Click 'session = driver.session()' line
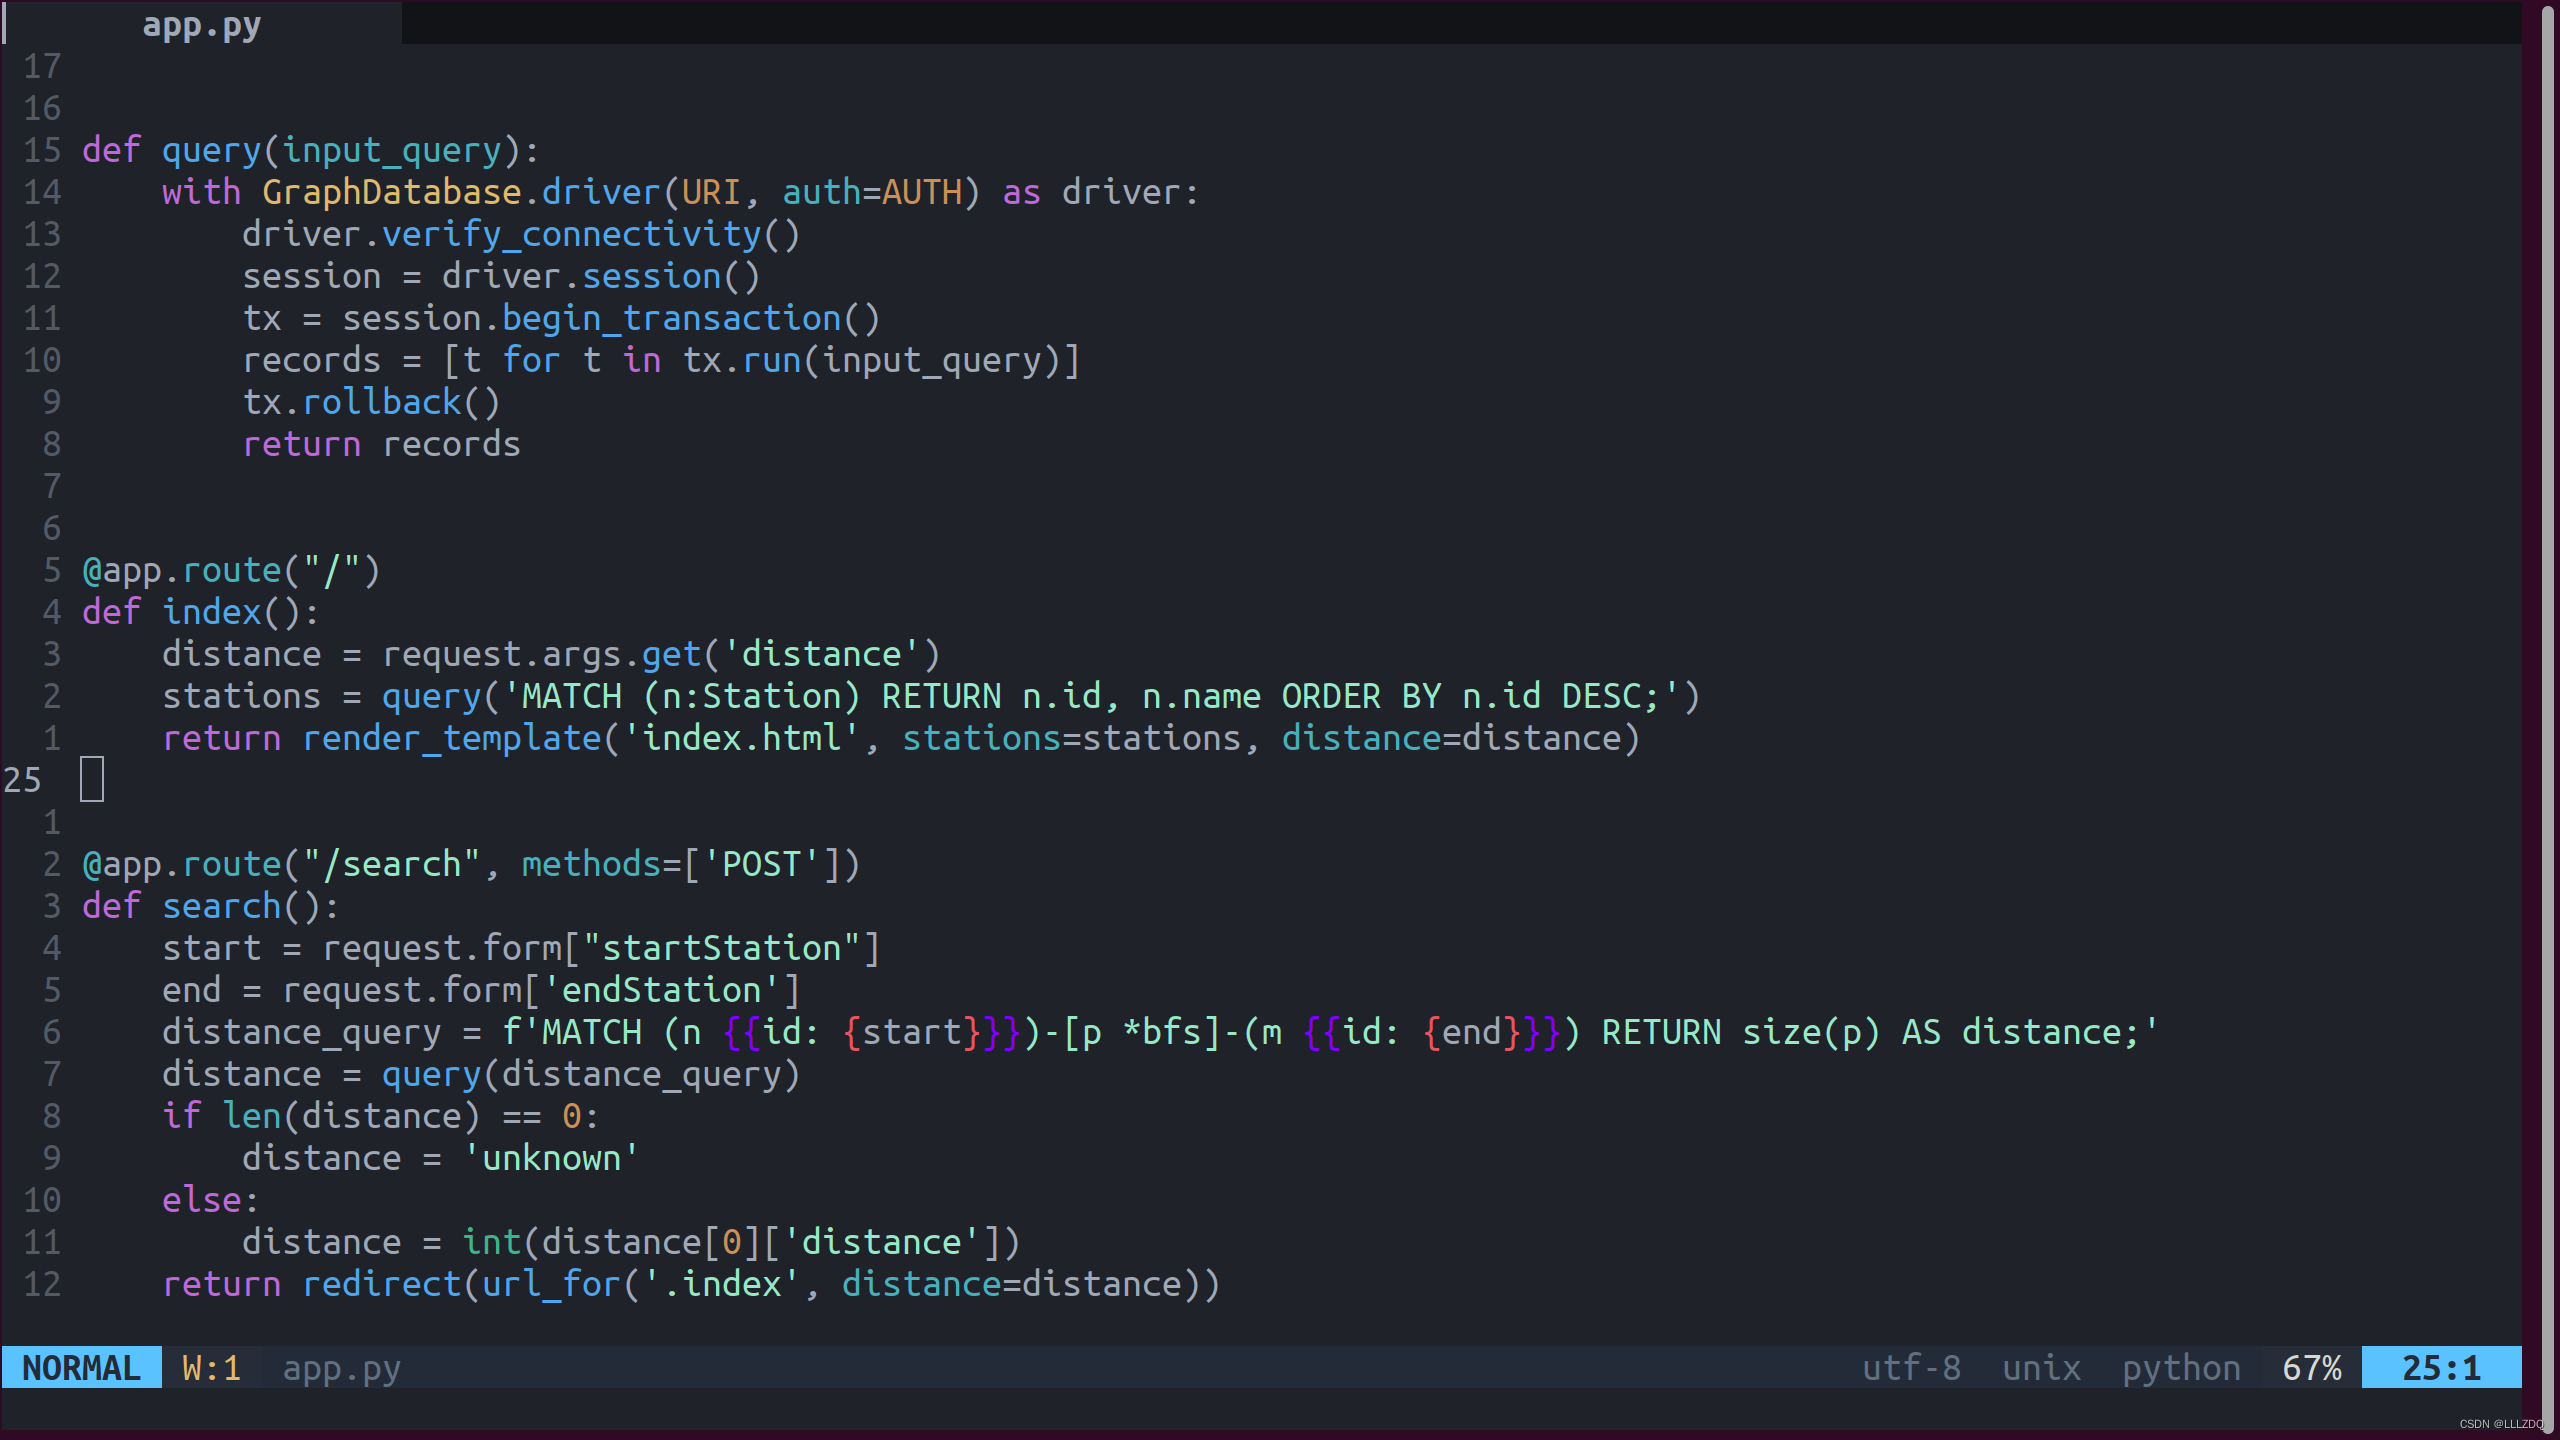Image resolution: width=2560 pixels, height=1440 pixels. pos(501,276)
